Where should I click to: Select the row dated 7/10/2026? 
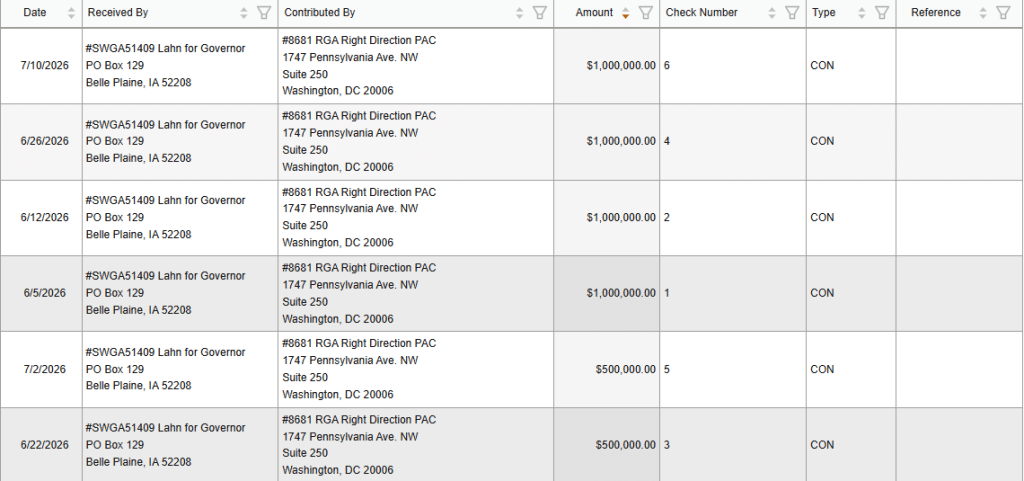[x=512, y=65]
